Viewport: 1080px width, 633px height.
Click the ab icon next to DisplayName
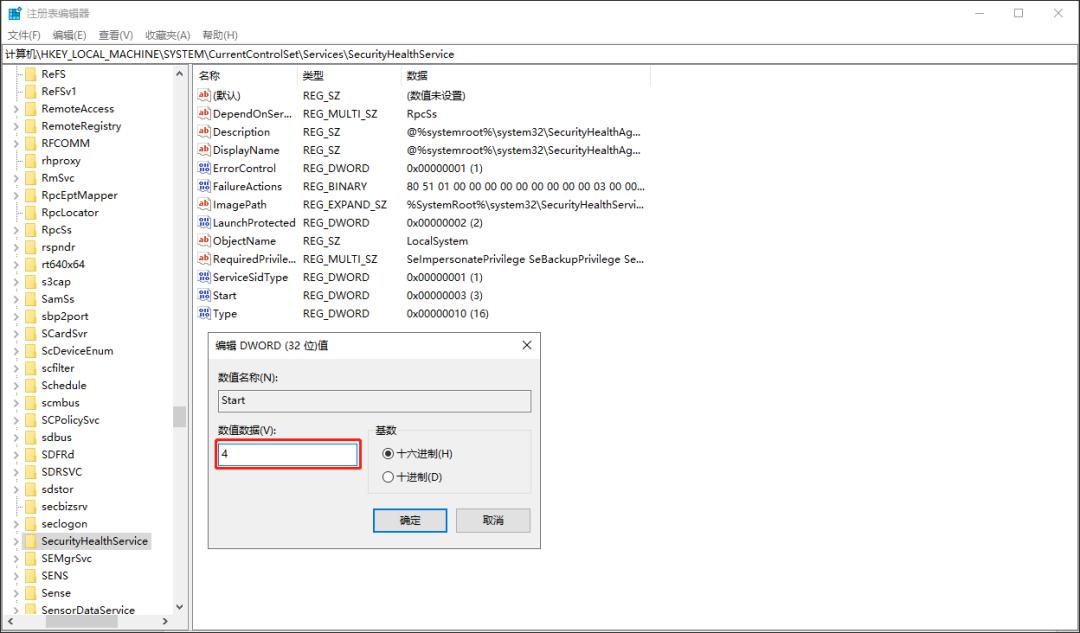point(204,149)
